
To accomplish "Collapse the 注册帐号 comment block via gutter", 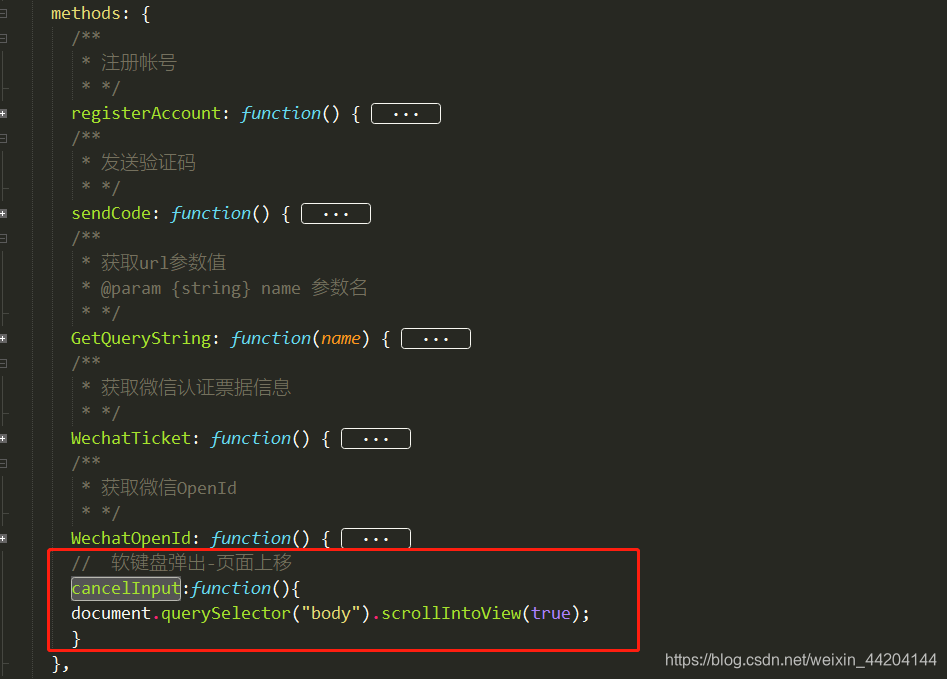I will coord(4,39).
